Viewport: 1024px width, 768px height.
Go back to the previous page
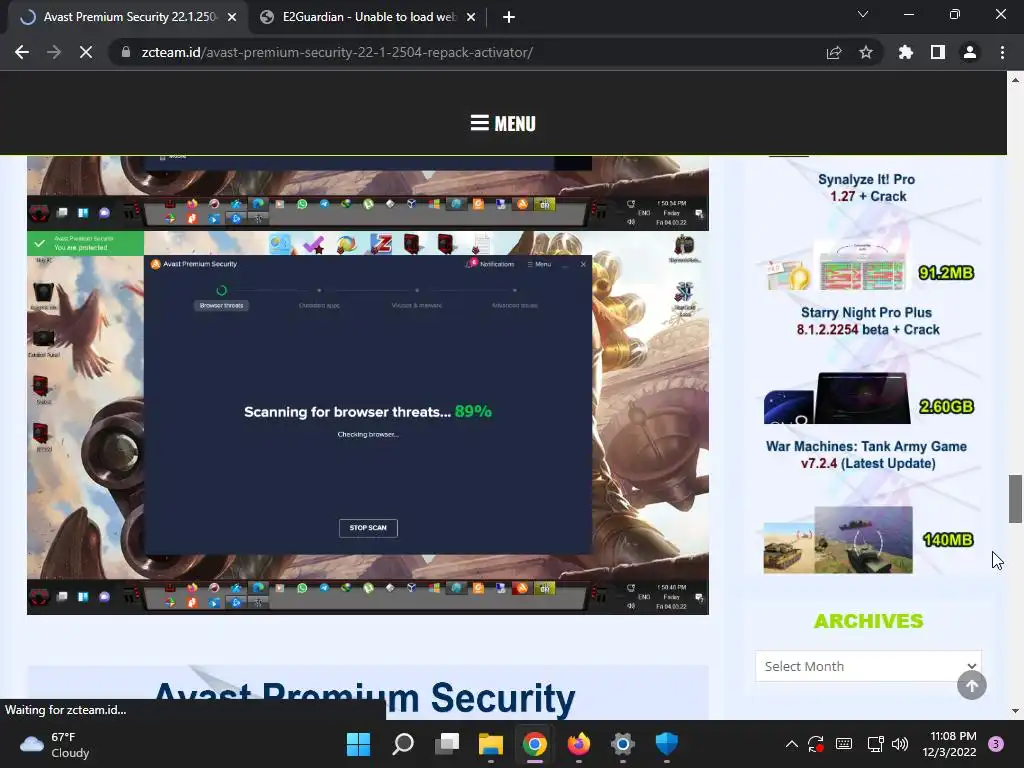[x=22, y=52]
